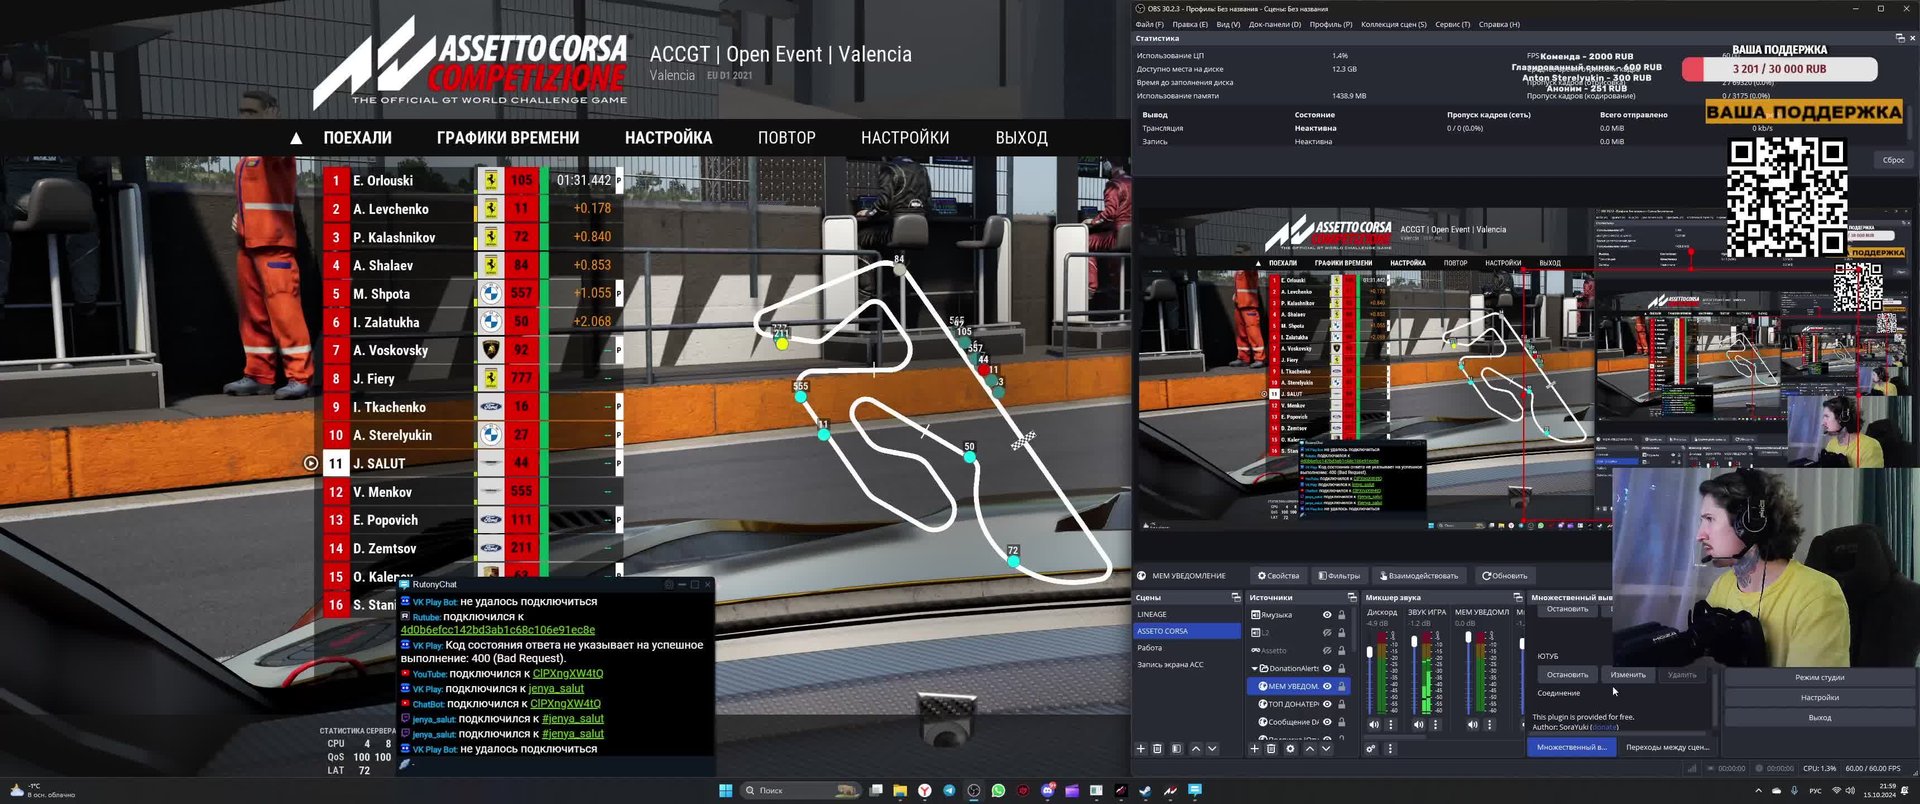This screenshot has height=804, width=1920.
Task: Hide the Ямузыка source
Action: pyautogui.click(x=1327, y=615)
